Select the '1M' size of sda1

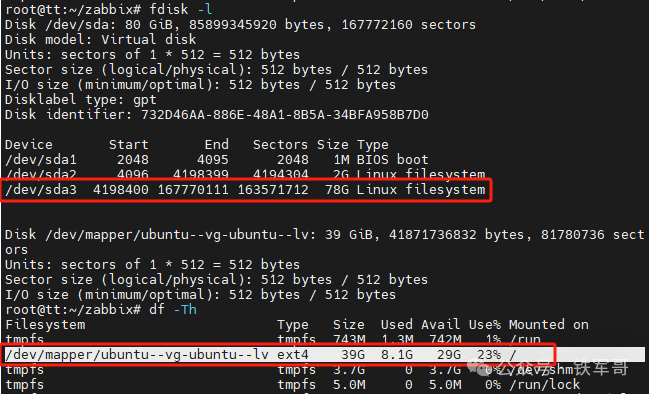tap(342, 159)
